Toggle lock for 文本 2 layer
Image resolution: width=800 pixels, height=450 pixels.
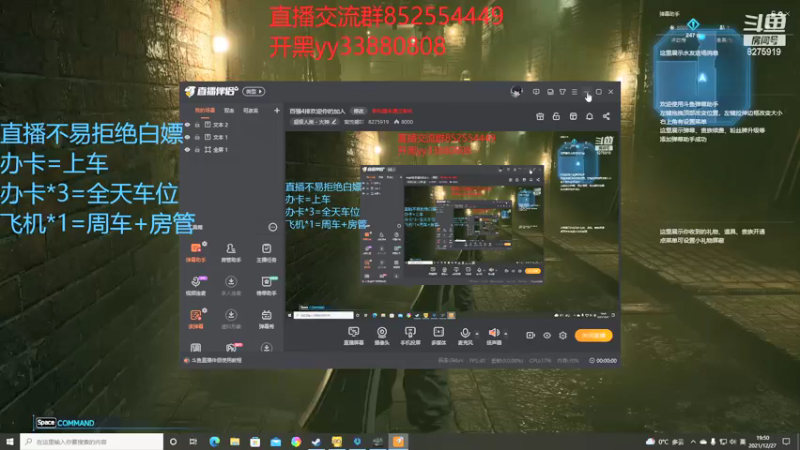(197, 124)
